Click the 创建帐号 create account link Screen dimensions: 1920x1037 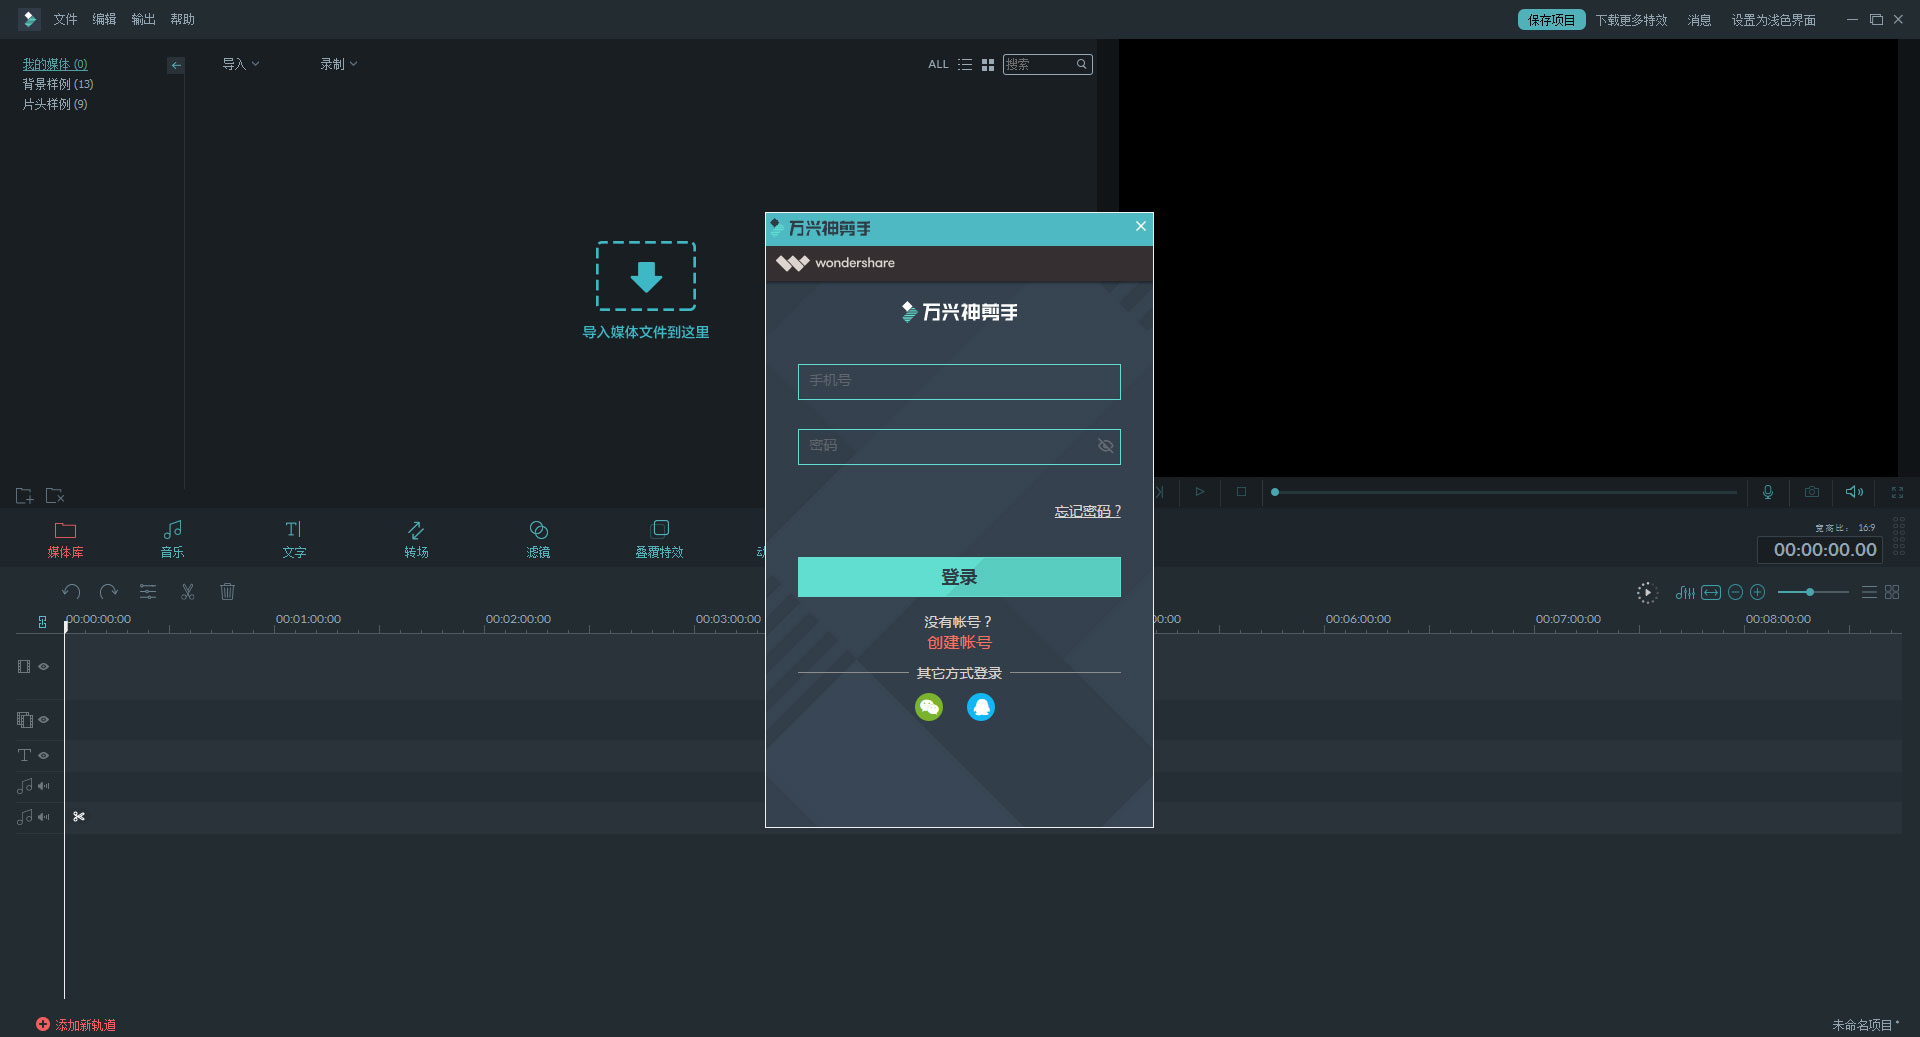point(959,643)
